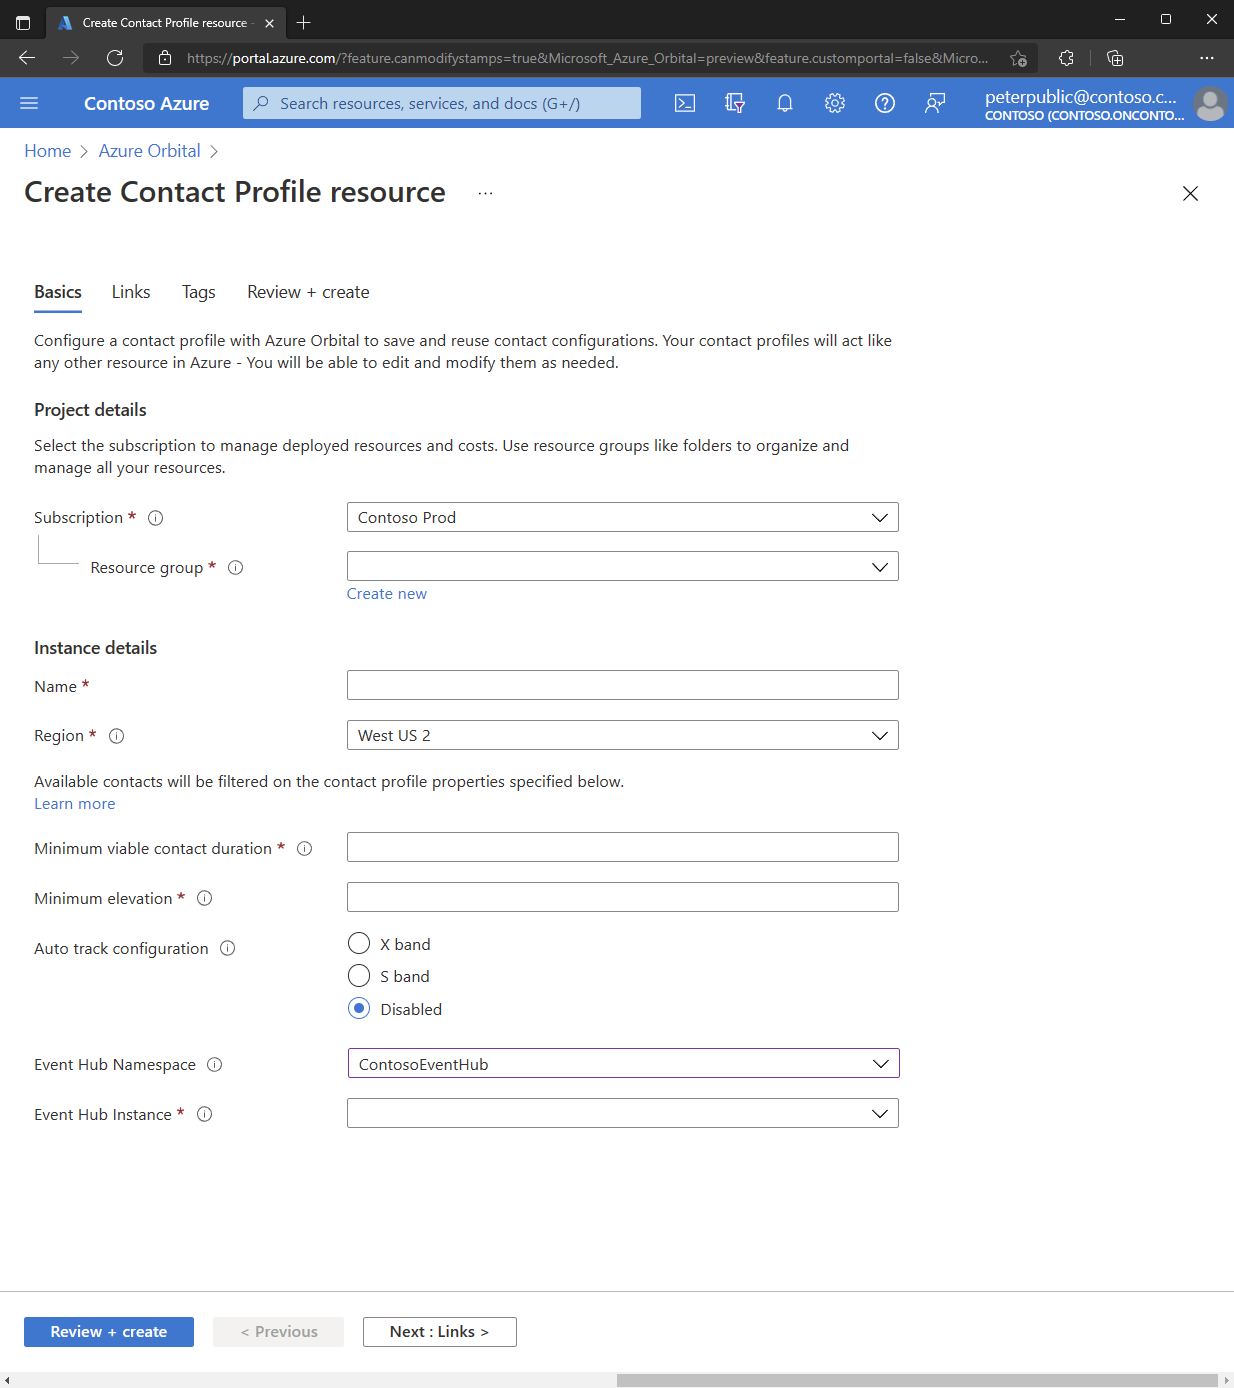Viewport: 1234px width, 1388px height.
Task: Add this page to favorites star
Action: coord(1018,58)
